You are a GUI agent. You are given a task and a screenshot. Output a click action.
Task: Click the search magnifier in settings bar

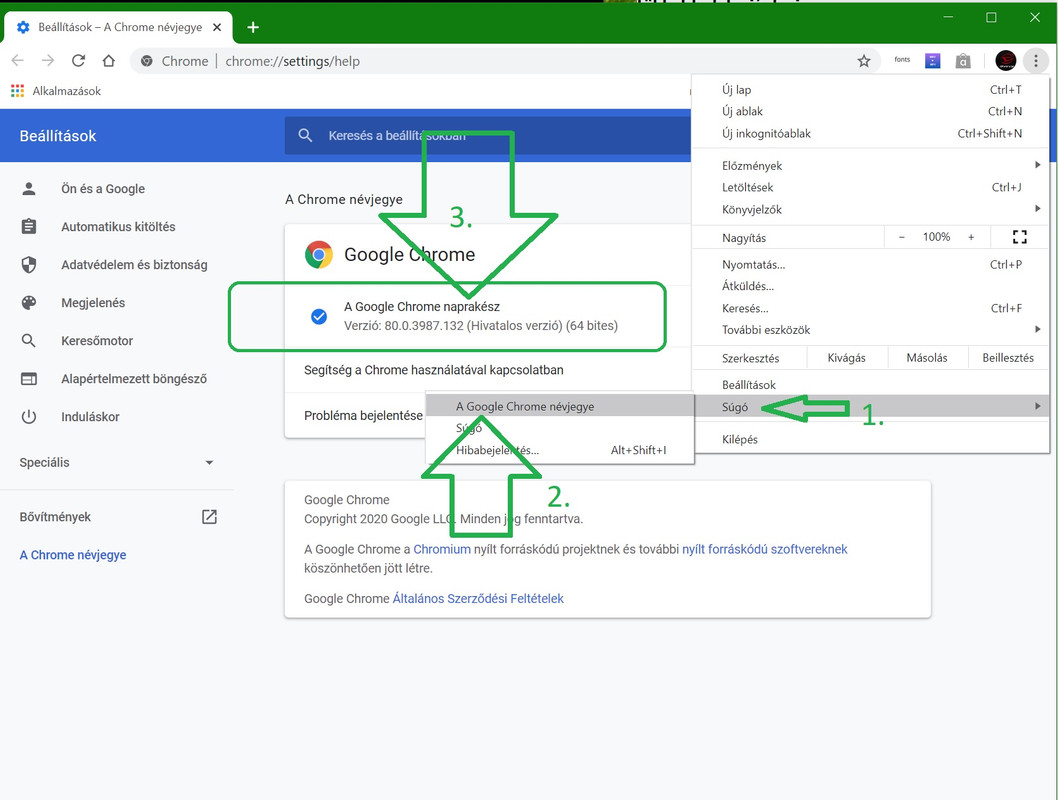point(305,136)
